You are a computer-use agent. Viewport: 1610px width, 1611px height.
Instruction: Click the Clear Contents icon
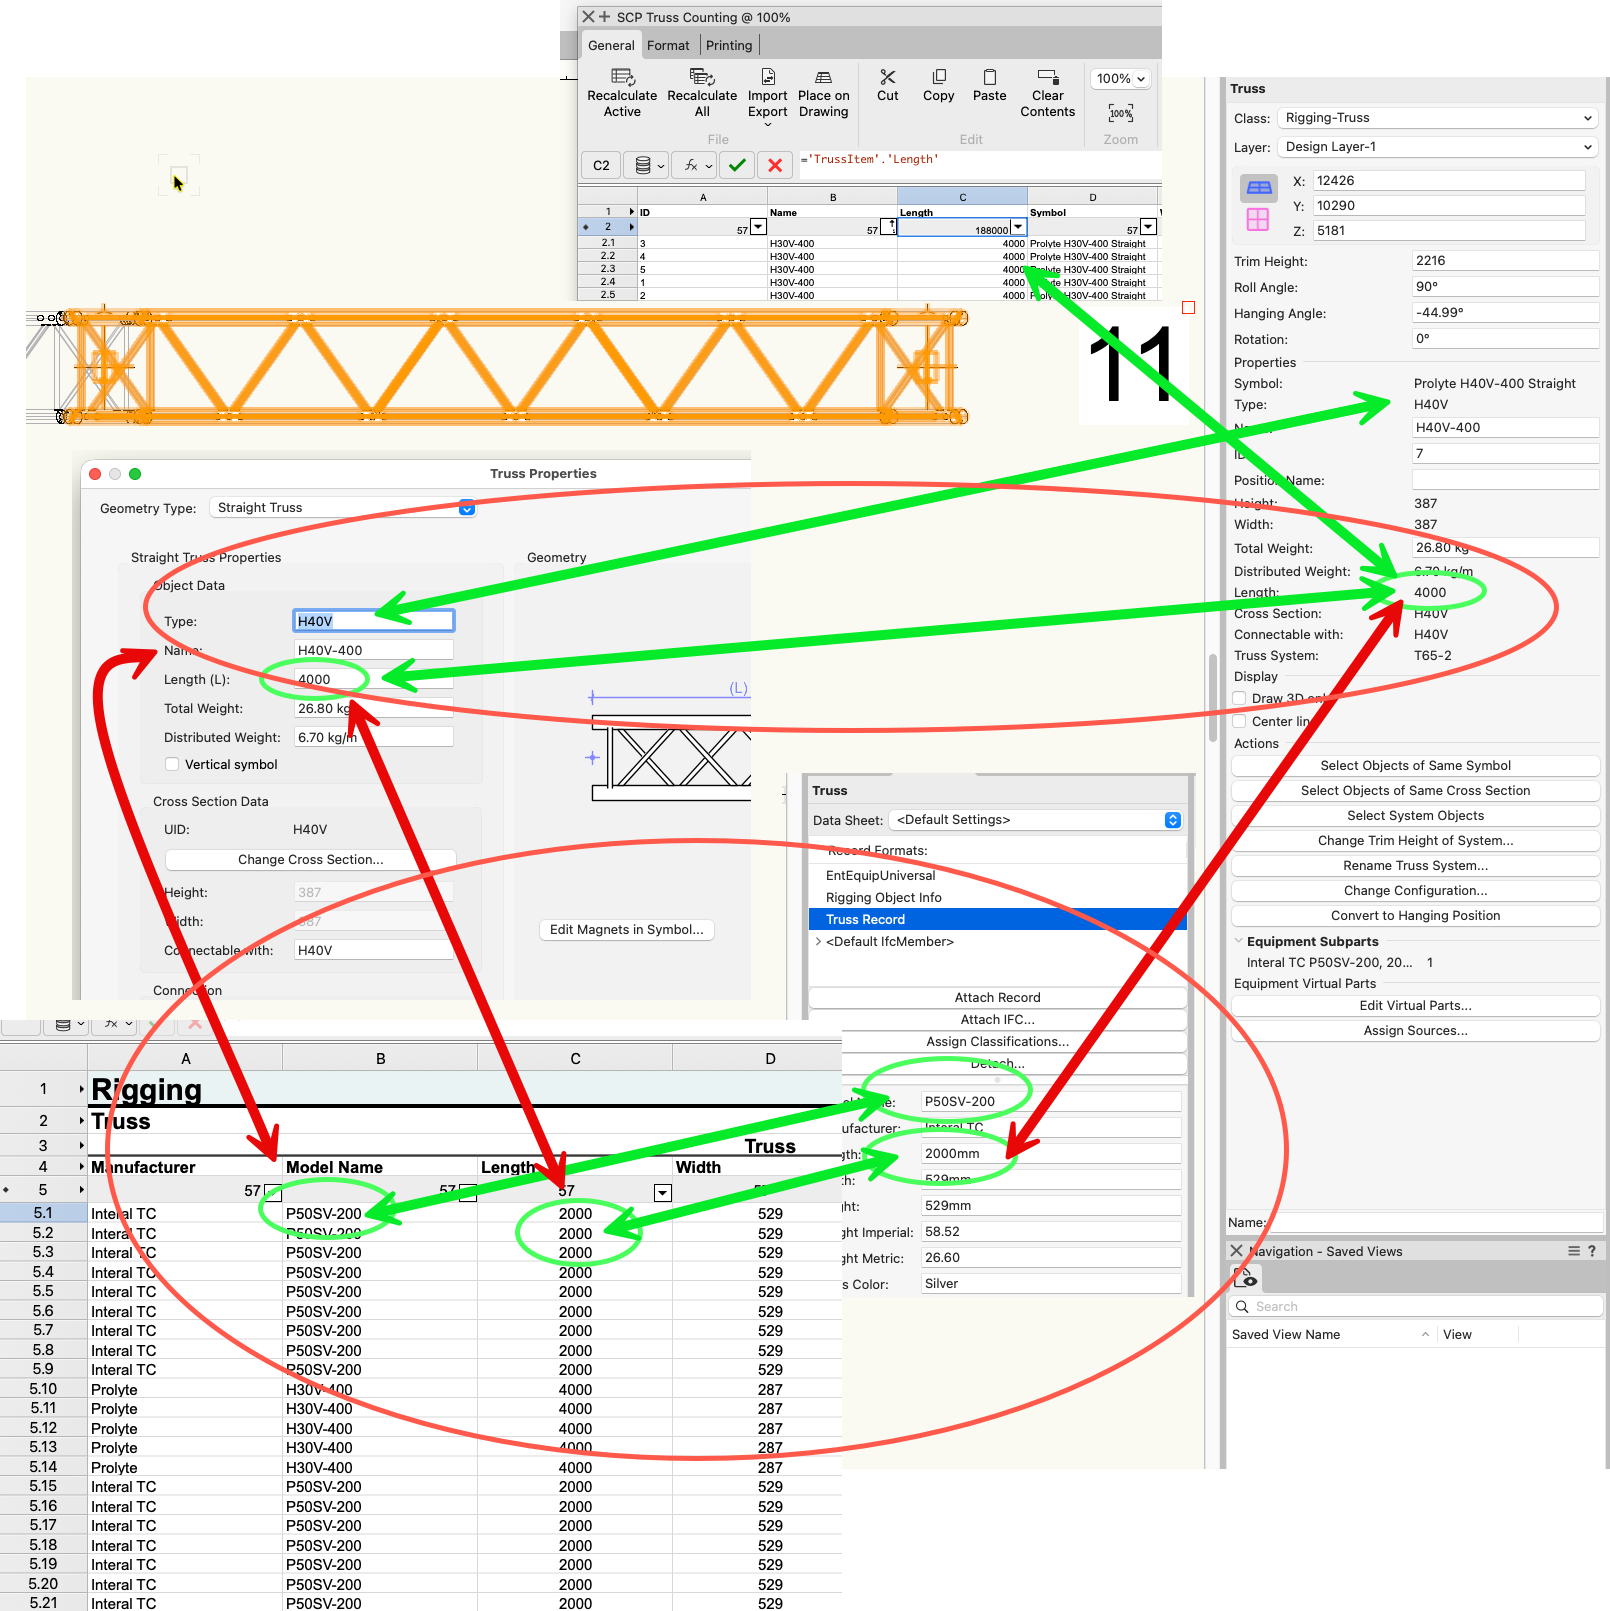1047,78
